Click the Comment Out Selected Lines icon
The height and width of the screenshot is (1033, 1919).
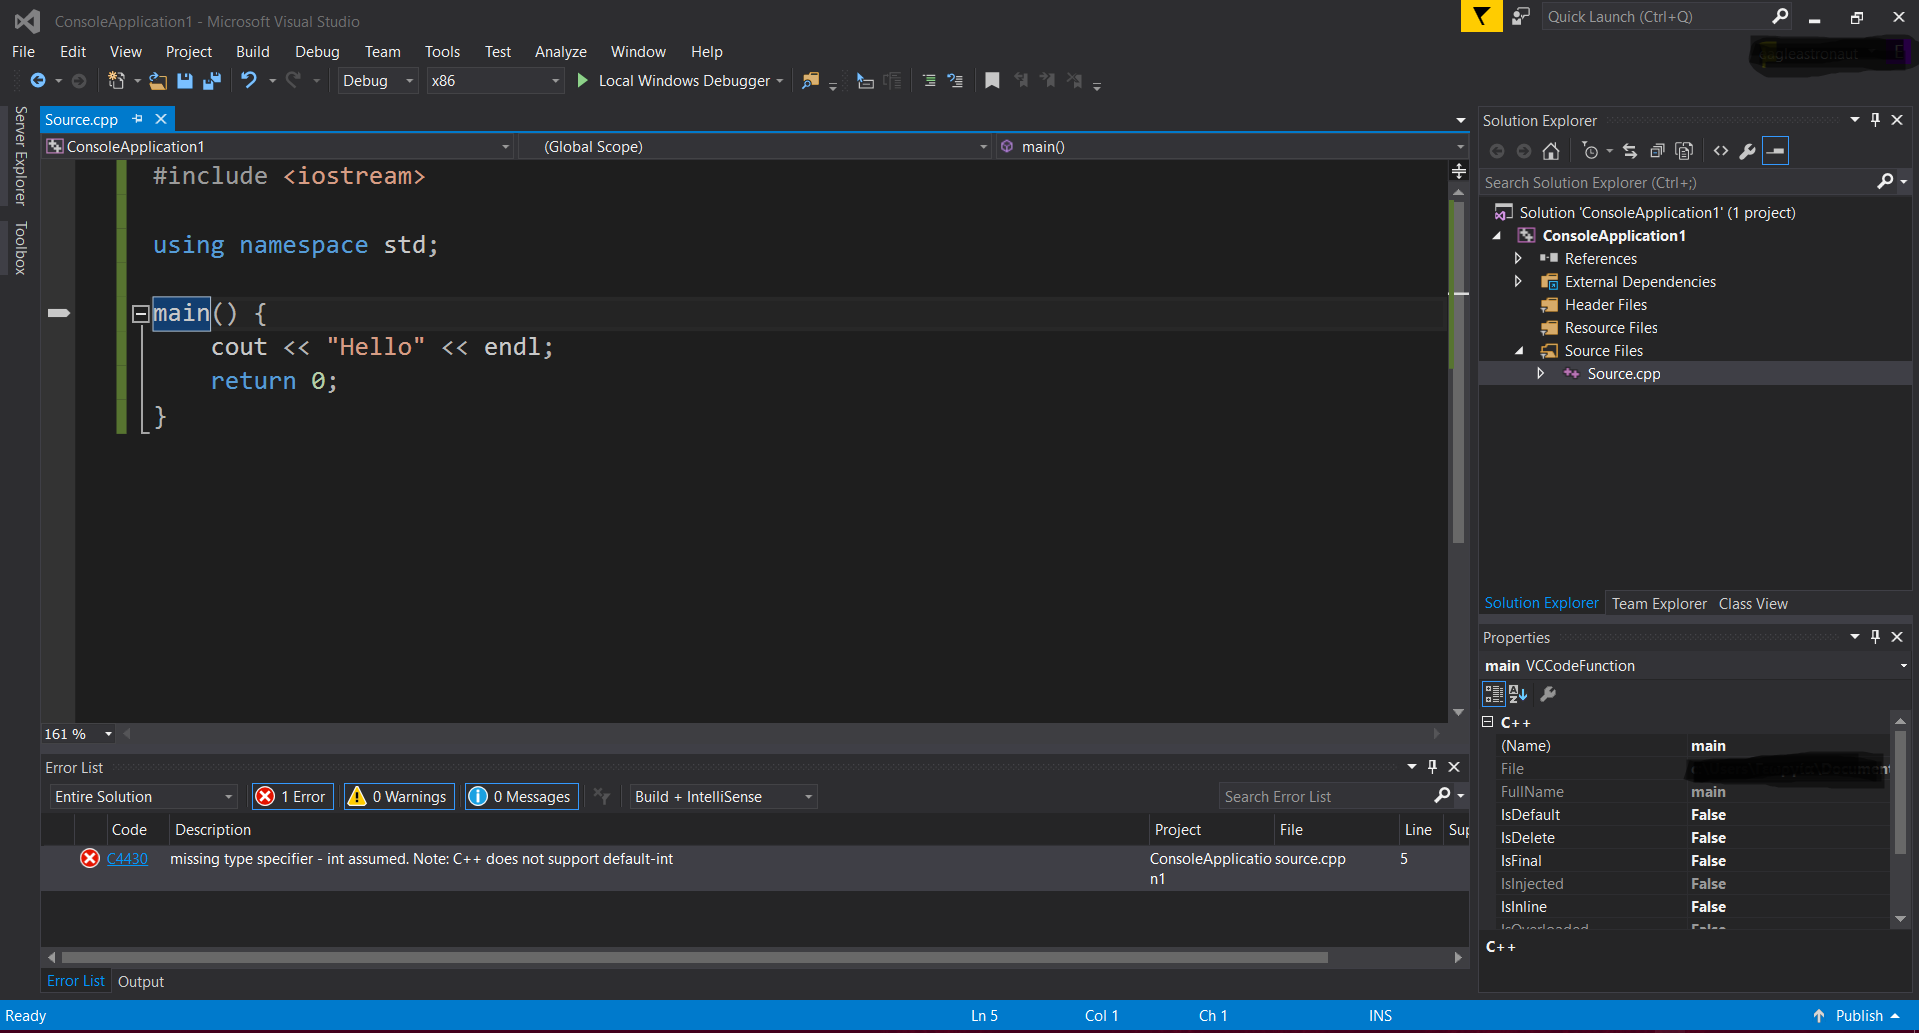point(929,81)
